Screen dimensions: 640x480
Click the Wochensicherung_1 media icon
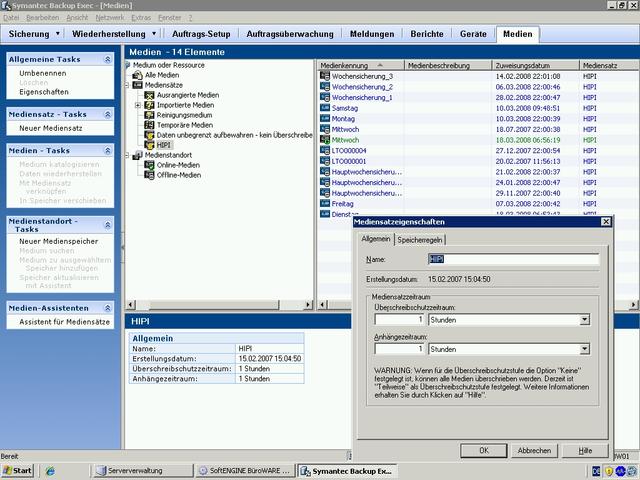point(325,97)
